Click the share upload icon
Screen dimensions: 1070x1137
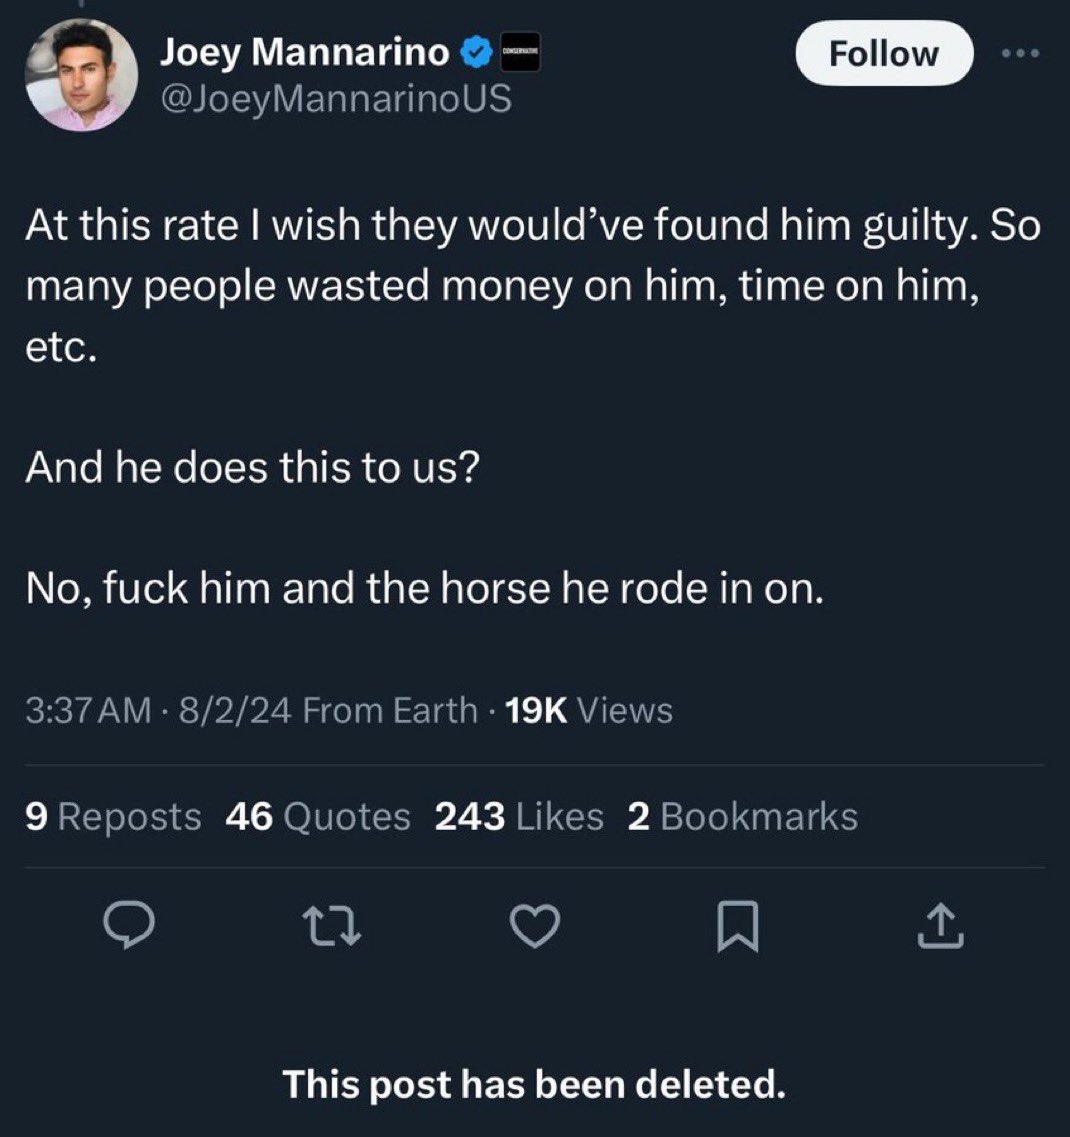942,930
